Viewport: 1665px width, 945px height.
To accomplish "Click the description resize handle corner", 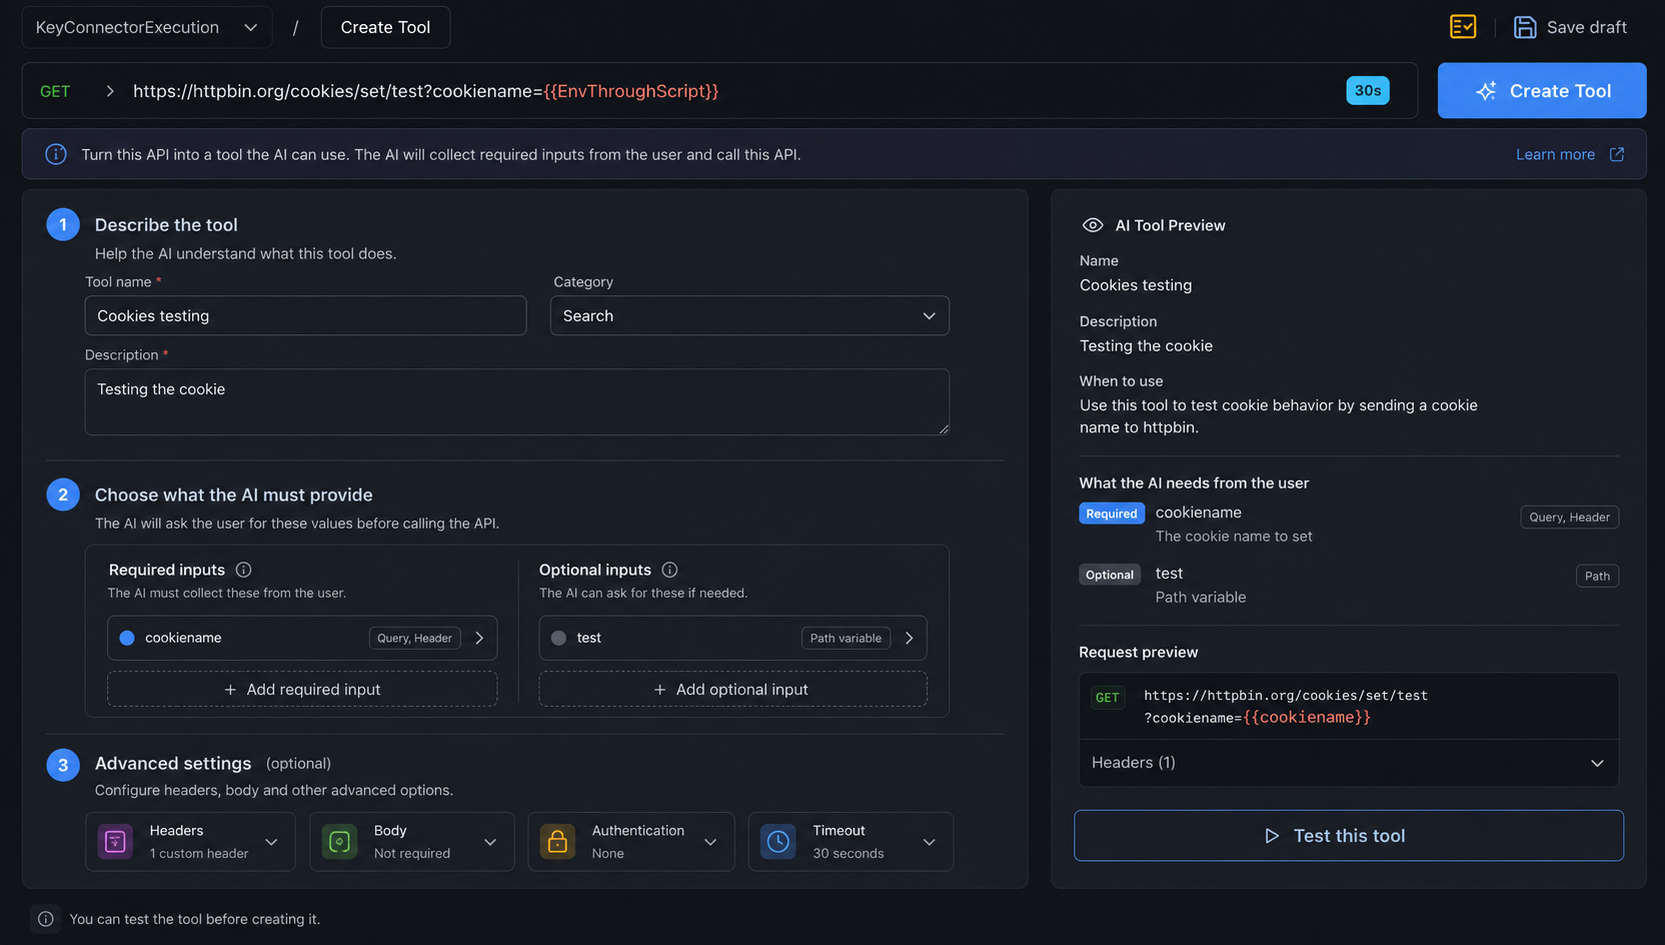I will pyautogui.click(x=943, y=429).
